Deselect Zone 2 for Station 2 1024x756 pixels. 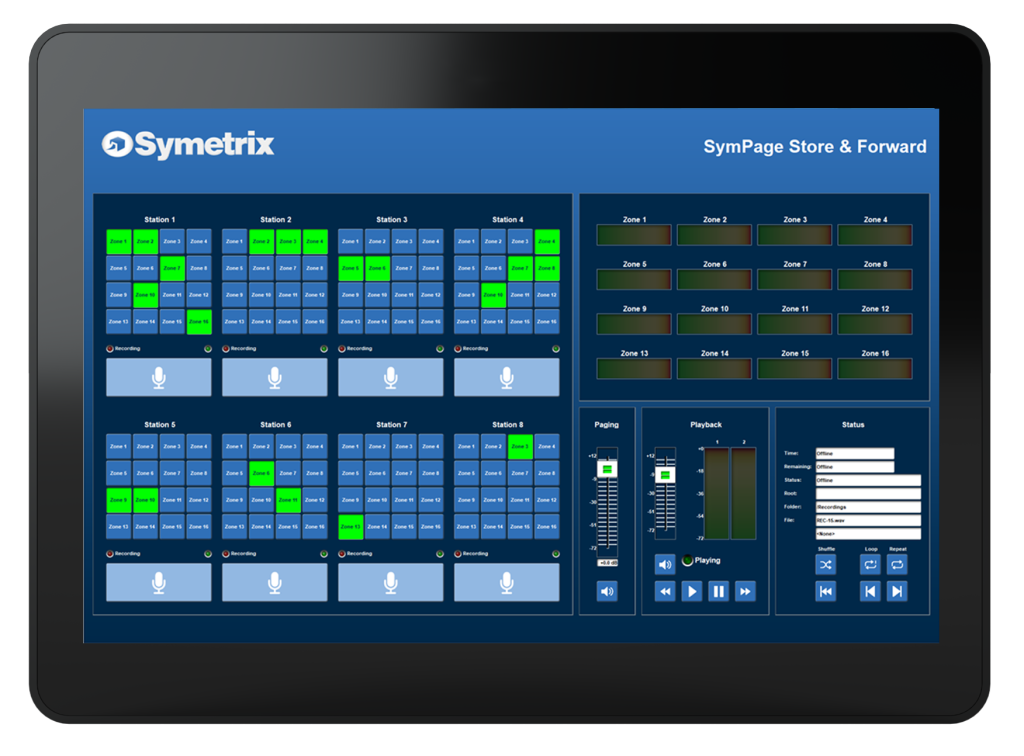click(261, 242)
